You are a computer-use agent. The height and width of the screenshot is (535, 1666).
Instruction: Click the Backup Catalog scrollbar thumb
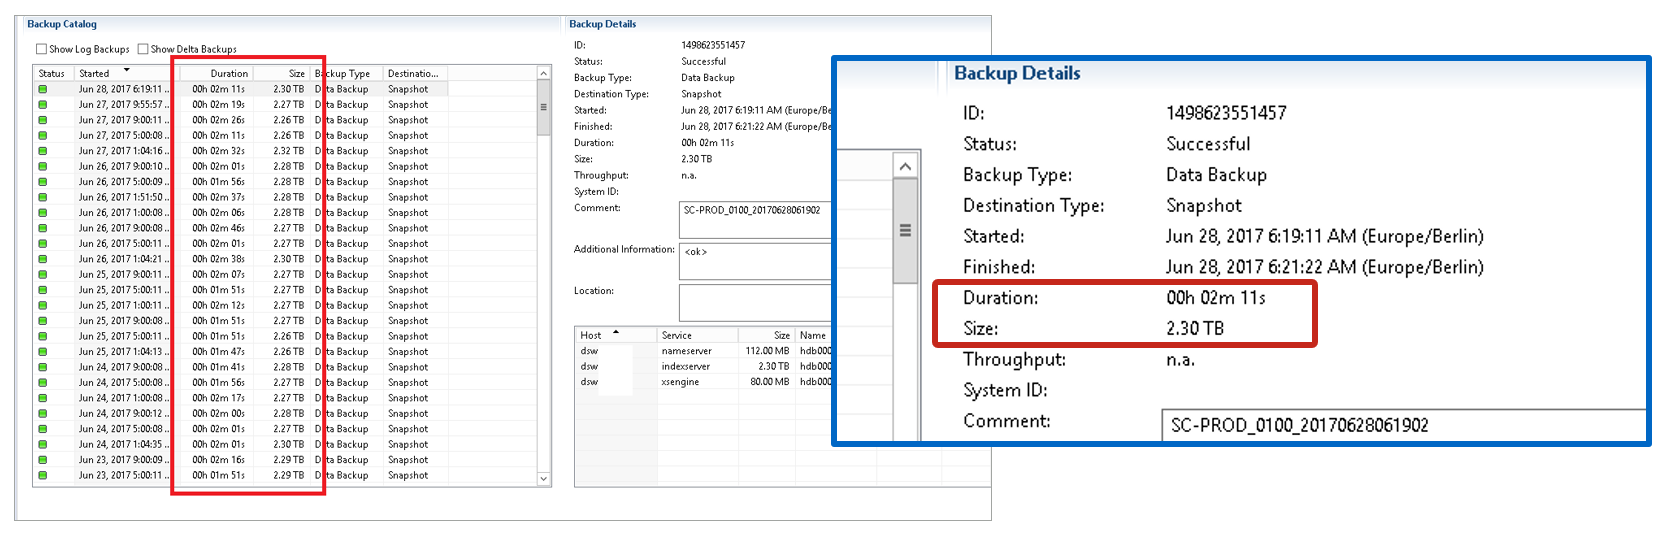(544, 107)
